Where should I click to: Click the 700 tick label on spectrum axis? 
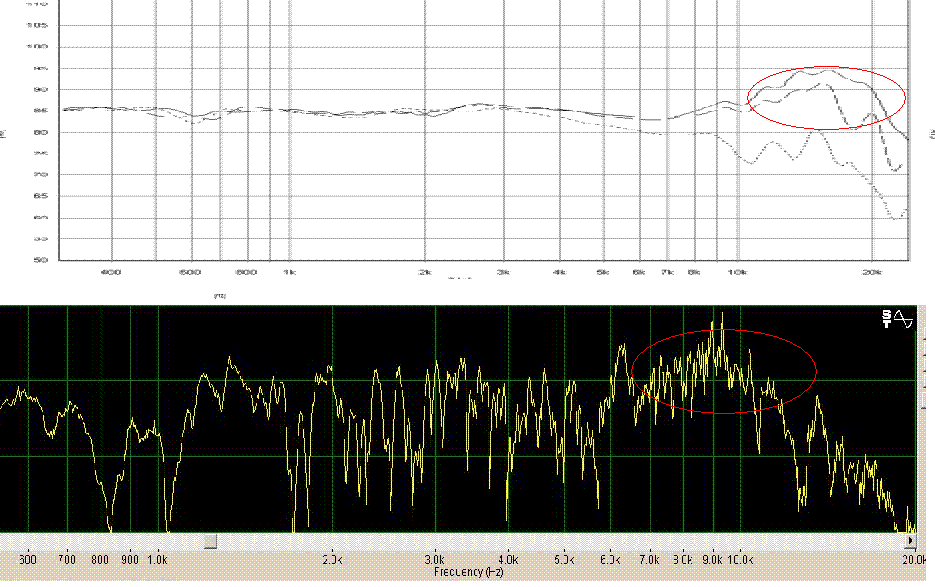pyautogui.click(x=68, y=560)
